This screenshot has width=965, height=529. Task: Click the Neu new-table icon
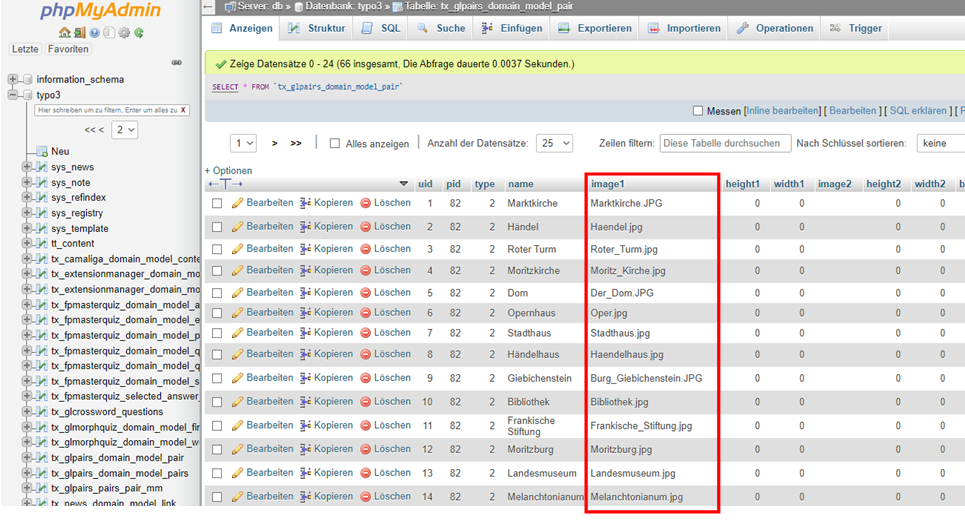coord(42,151)
